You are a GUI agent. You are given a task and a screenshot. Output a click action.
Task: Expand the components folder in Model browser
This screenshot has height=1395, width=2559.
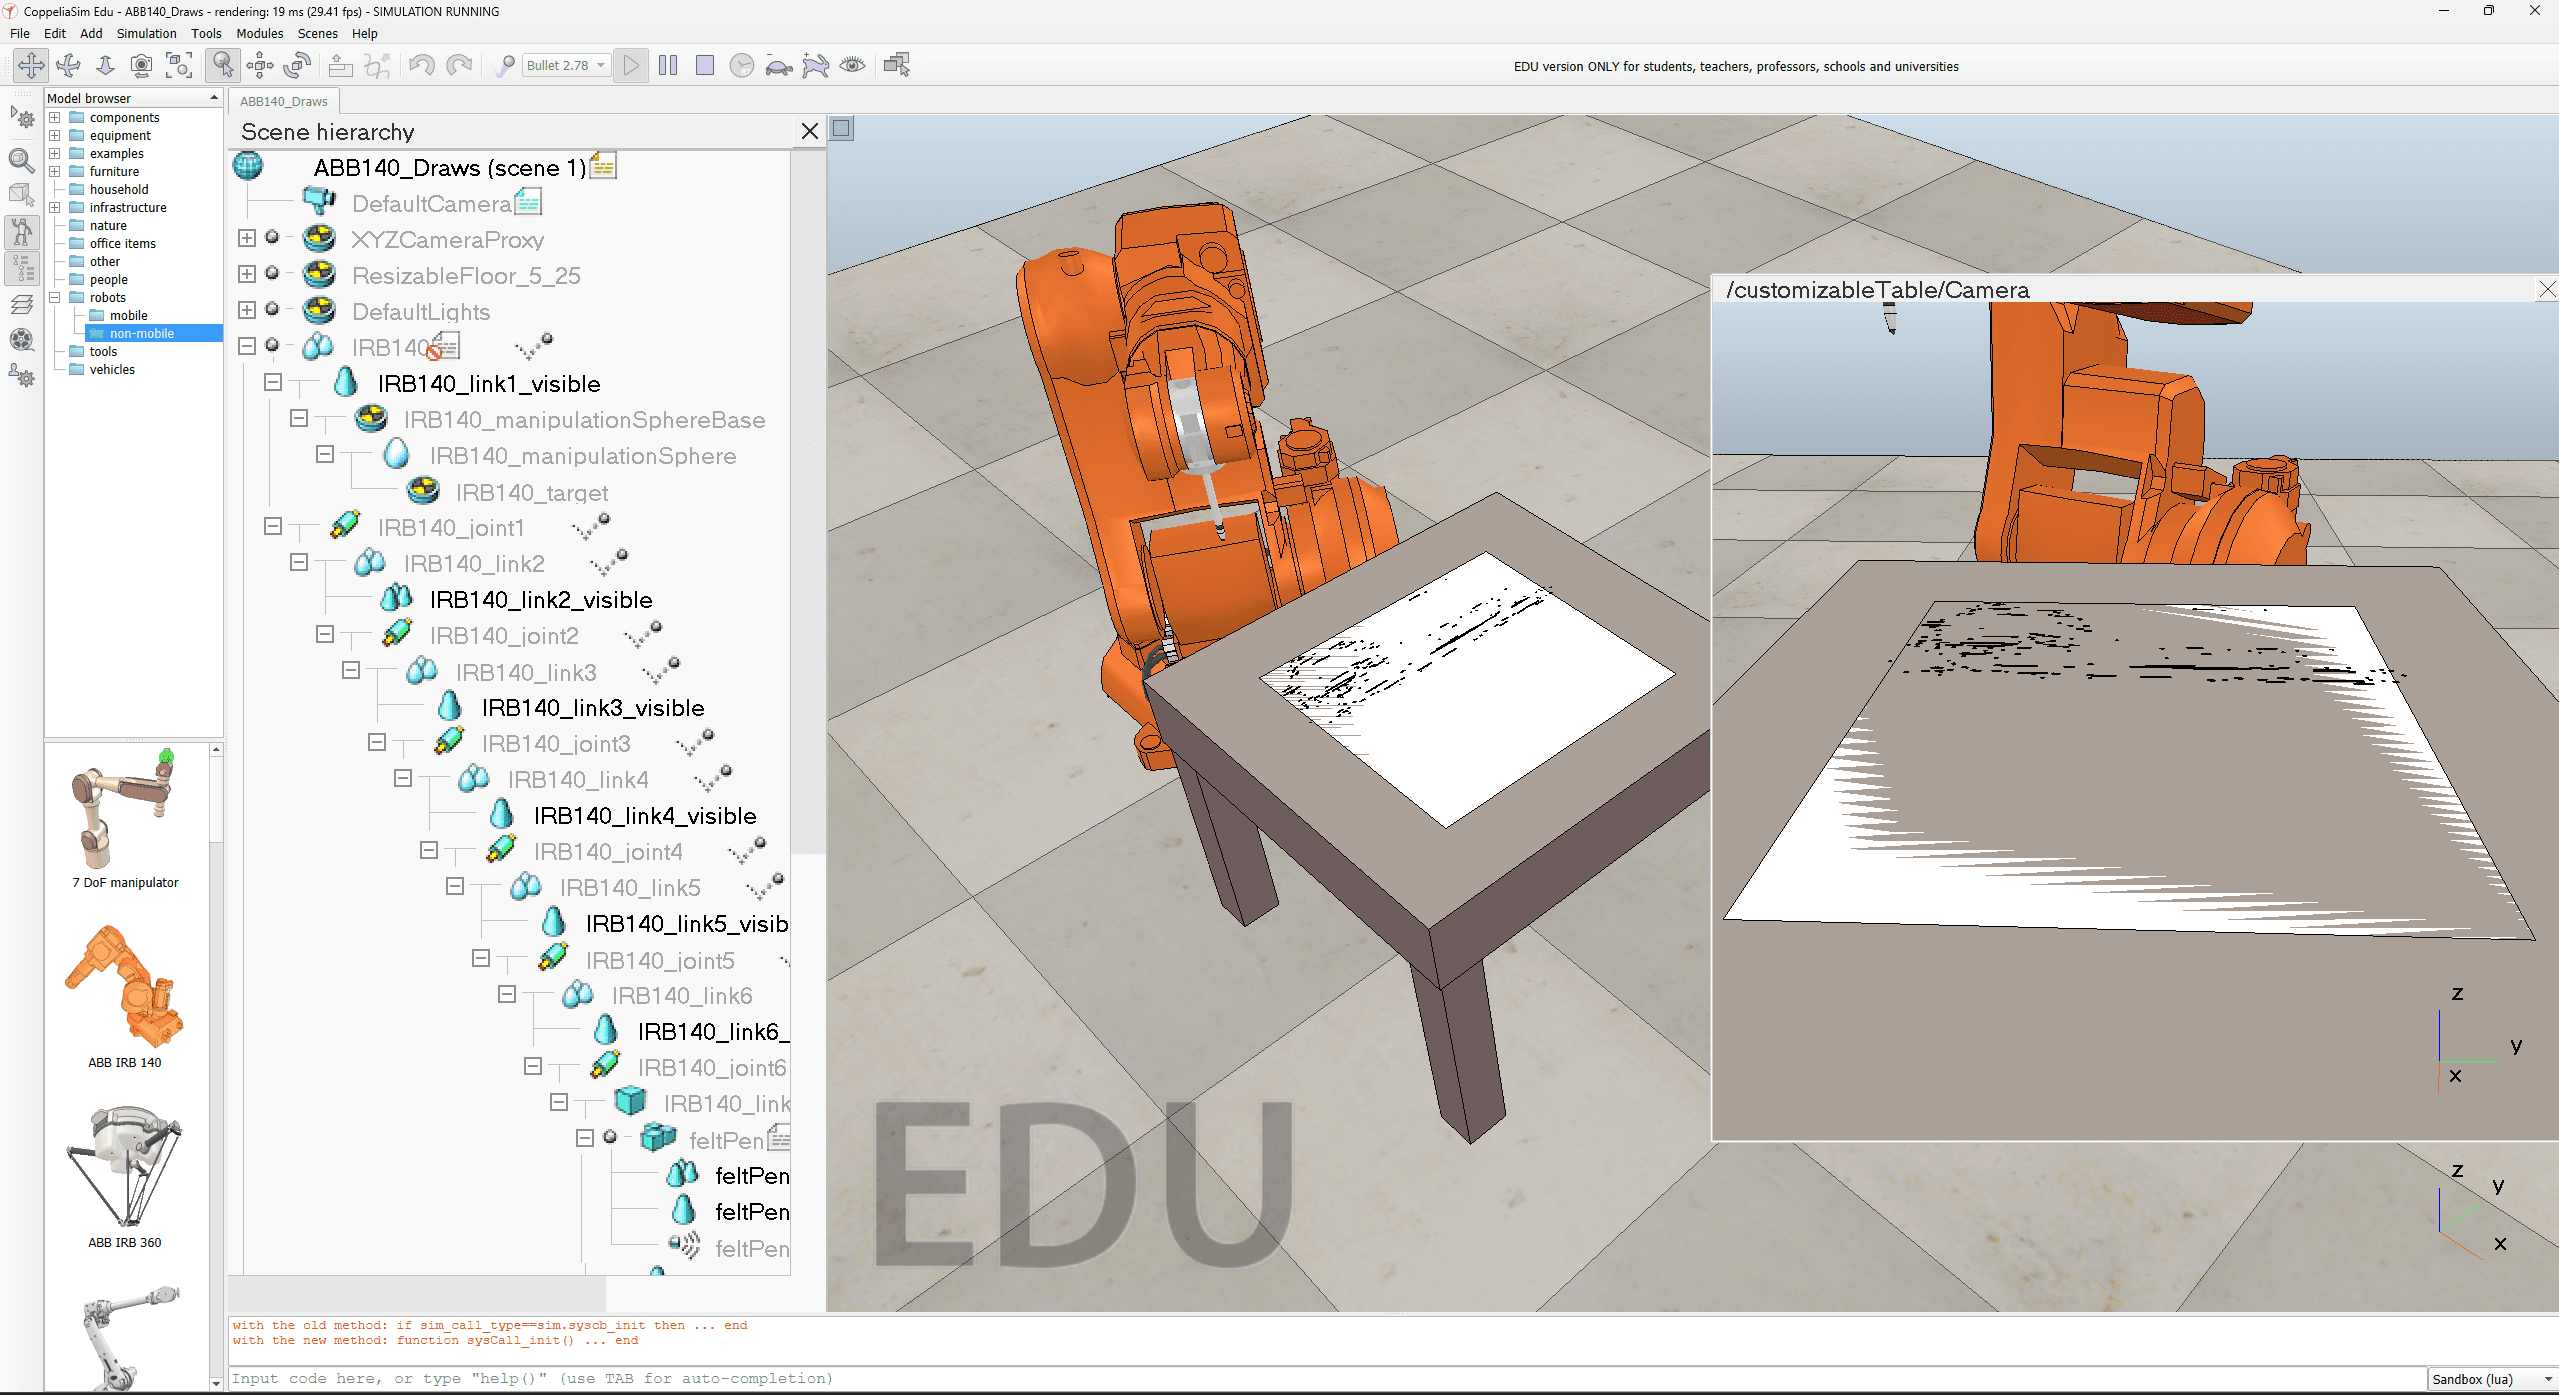click(x=55, y=117)
